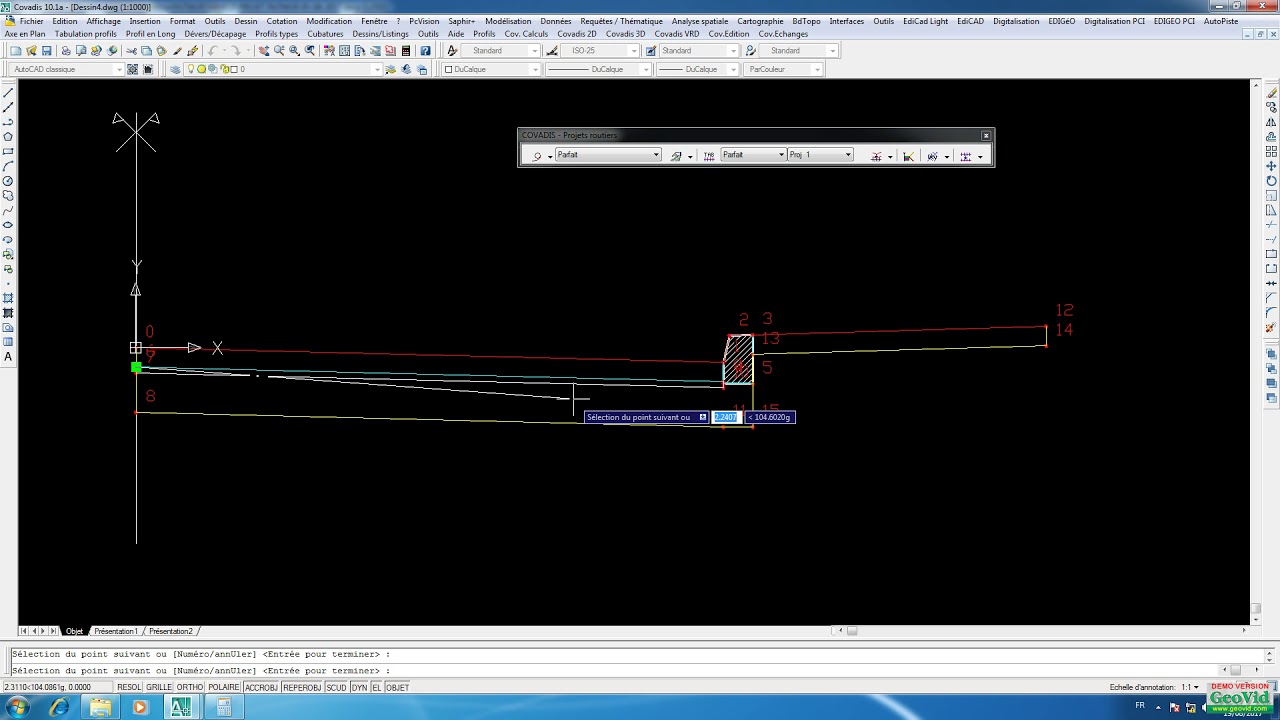Open the Fichier menu
Screen dimensions: 1280x720
pyautogui.click(x=31, y=21)
